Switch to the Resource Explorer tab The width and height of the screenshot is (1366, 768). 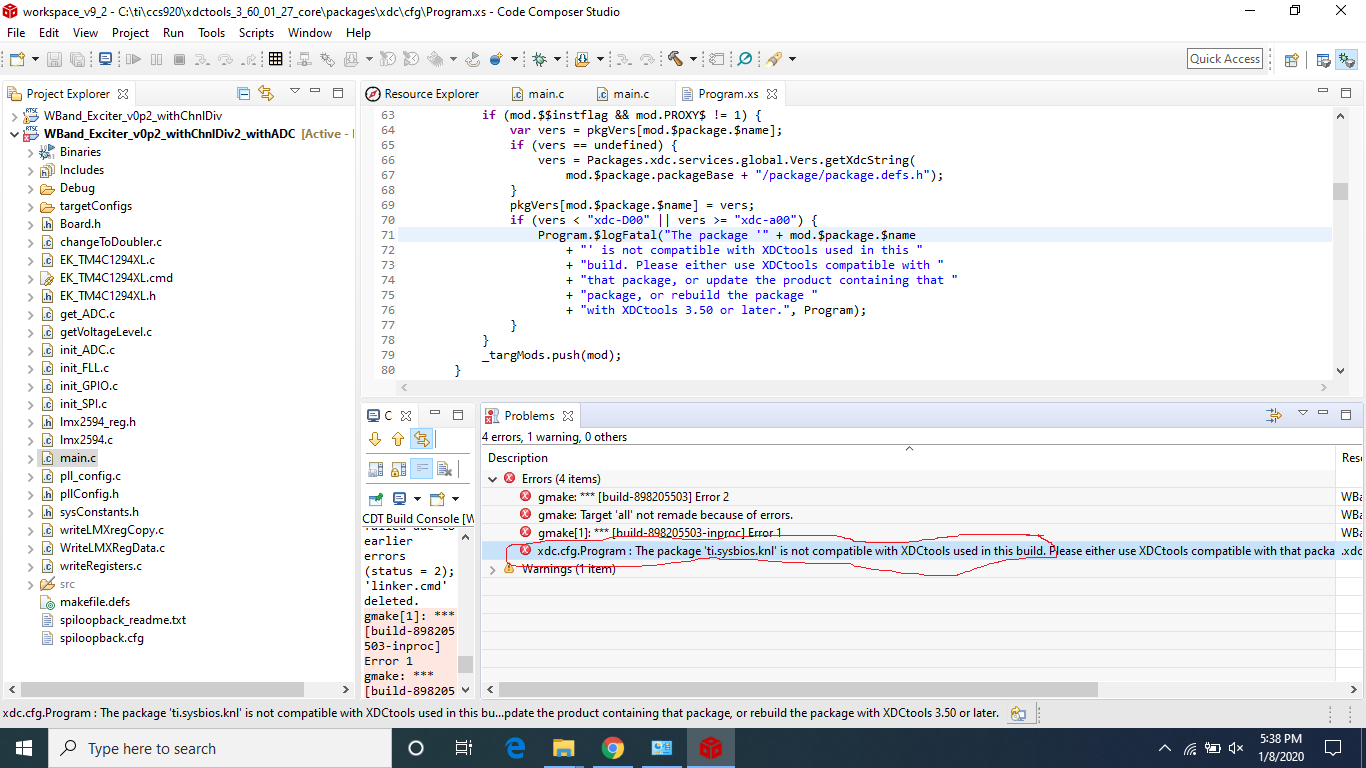(431, 94)
